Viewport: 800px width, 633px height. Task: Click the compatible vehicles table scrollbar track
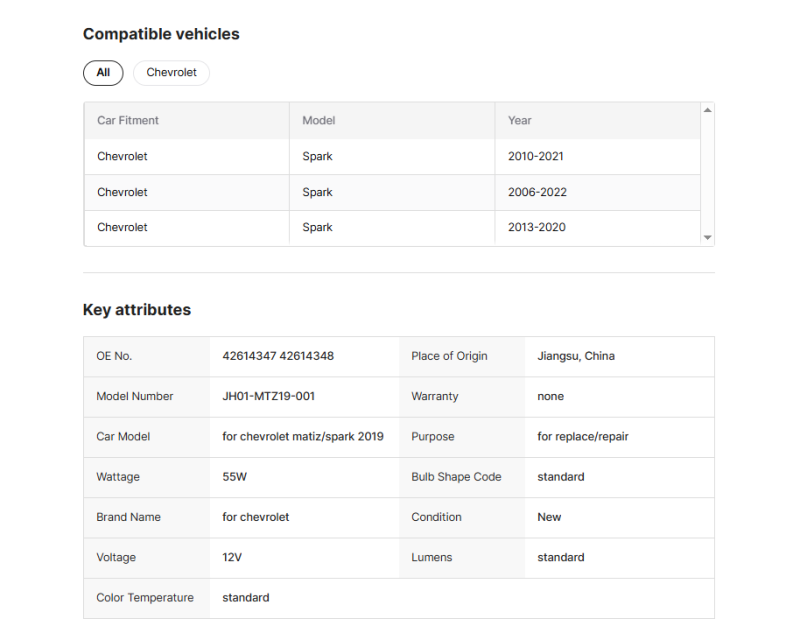[x=707, y=175]
